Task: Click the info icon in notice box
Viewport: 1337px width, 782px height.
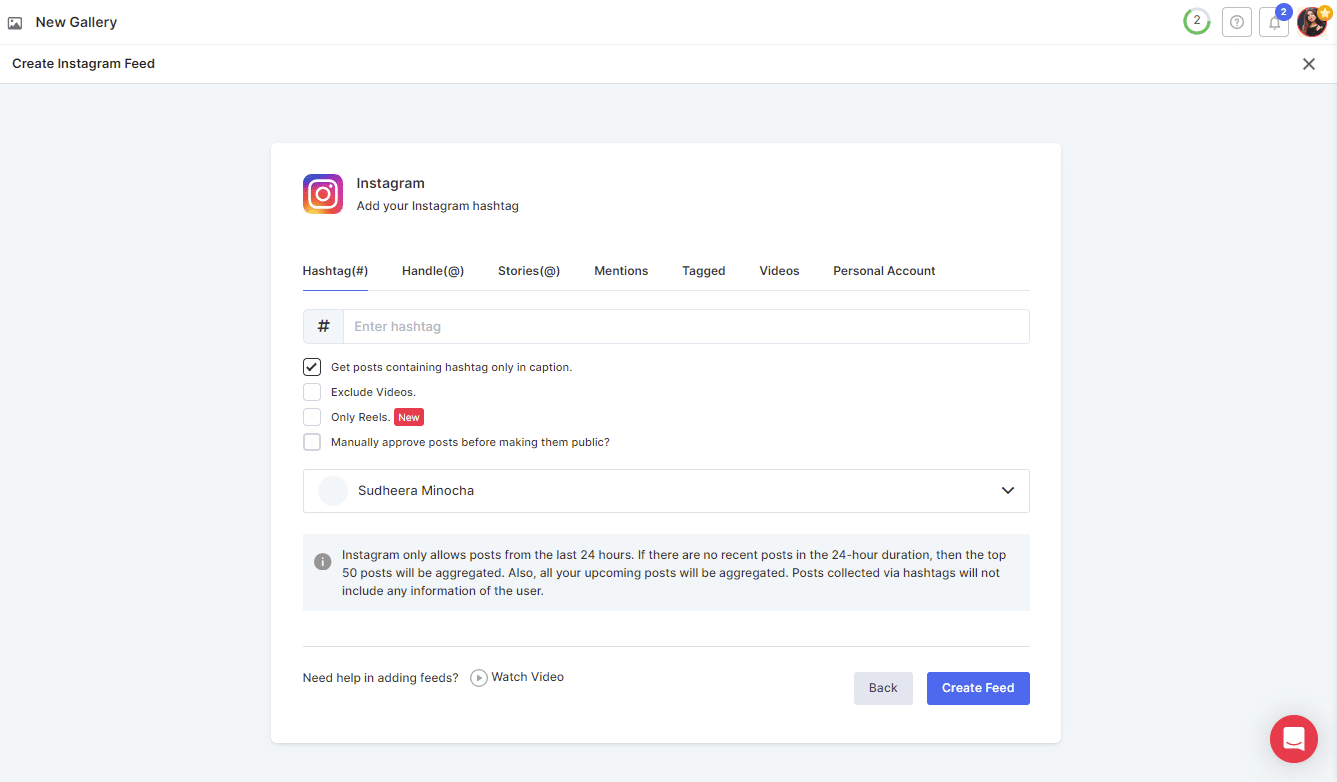Action: coord(322,562)
